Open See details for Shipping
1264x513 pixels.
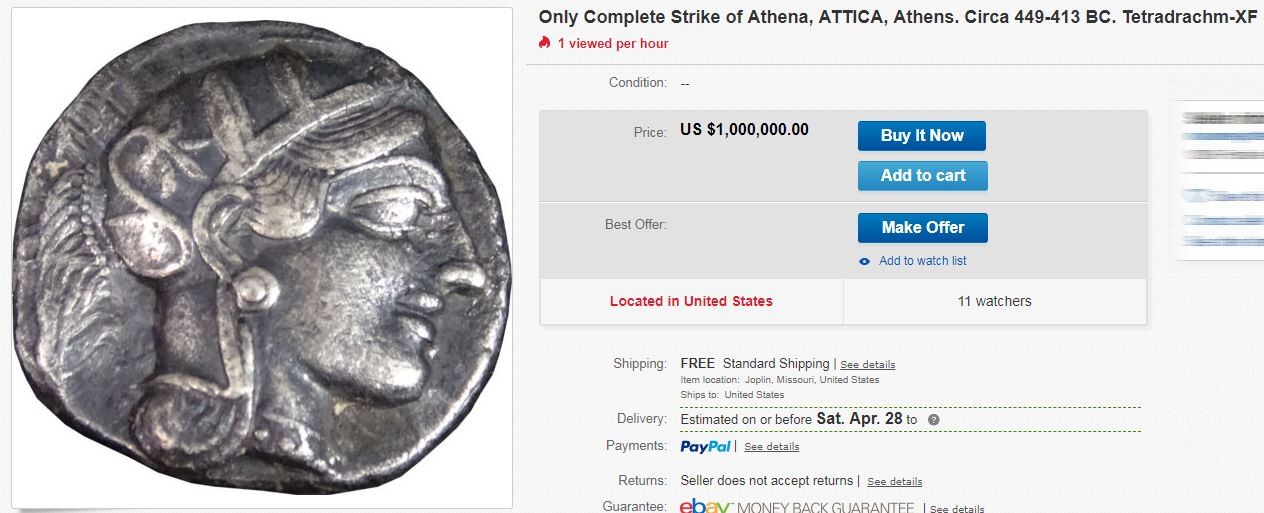[867, 365]
